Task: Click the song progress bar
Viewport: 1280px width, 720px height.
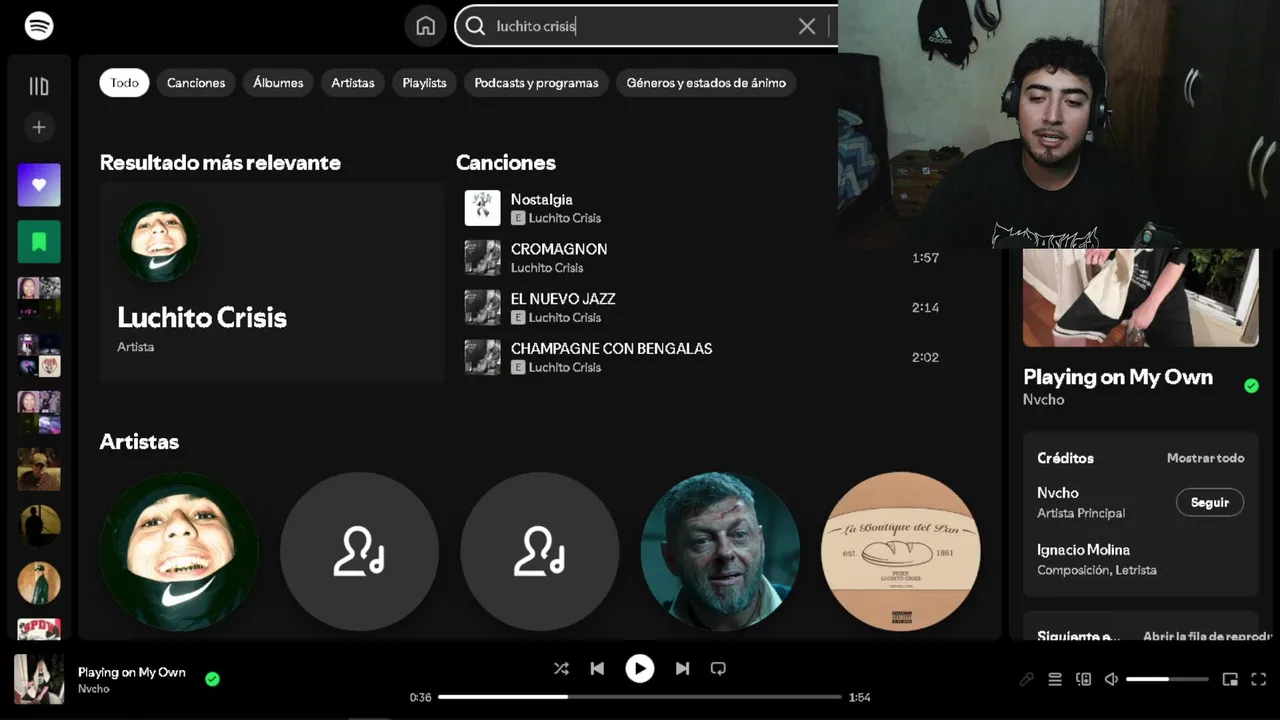Action: pos(640,697)
